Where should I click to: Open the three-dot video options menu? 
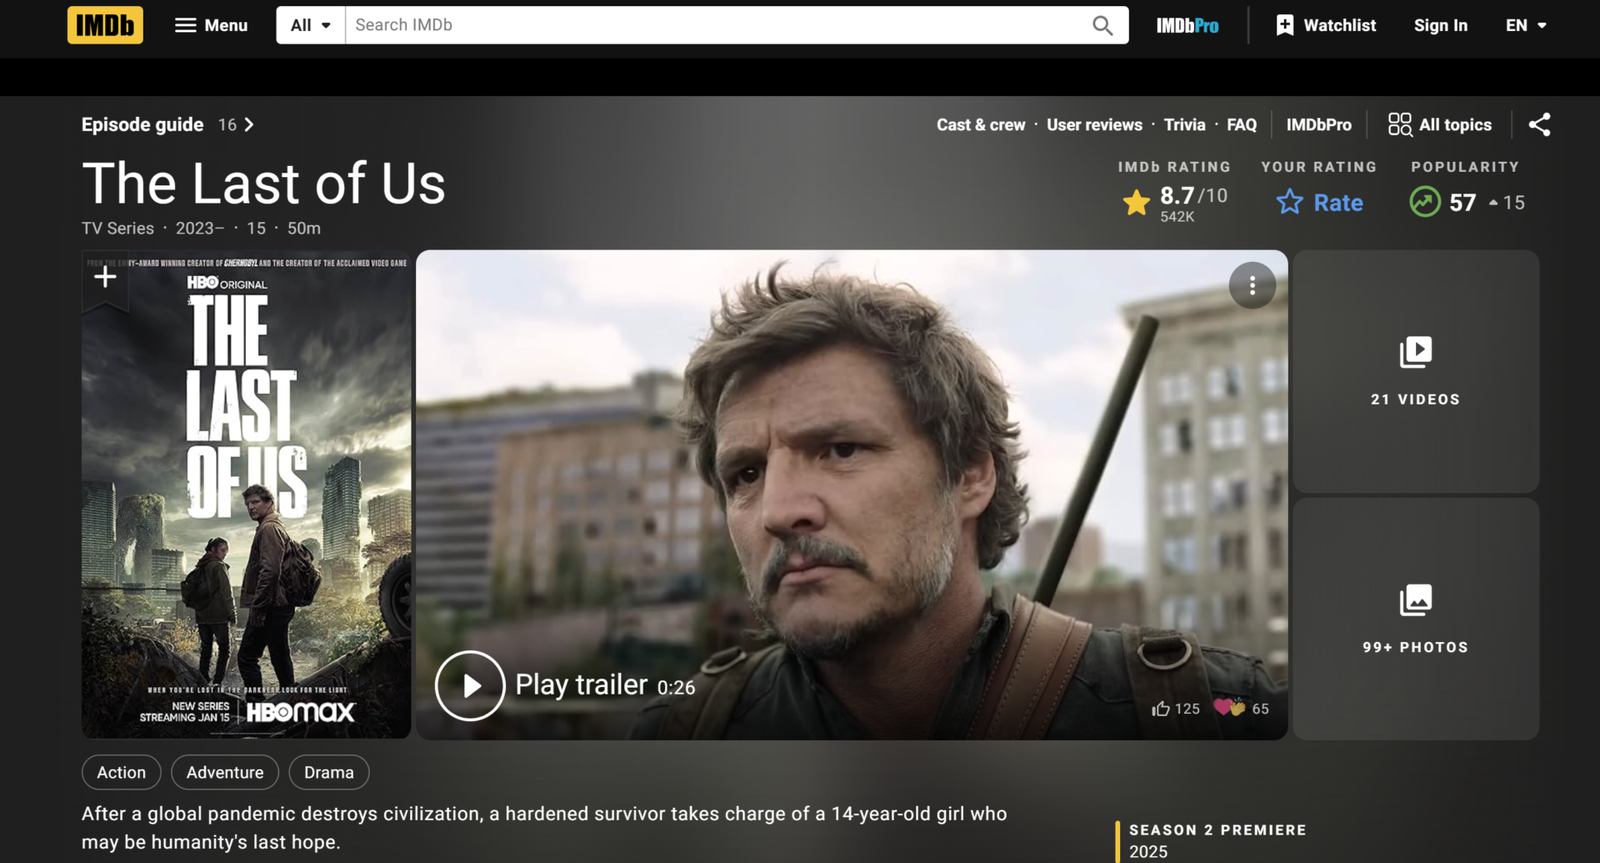[x=1252, y=286]
